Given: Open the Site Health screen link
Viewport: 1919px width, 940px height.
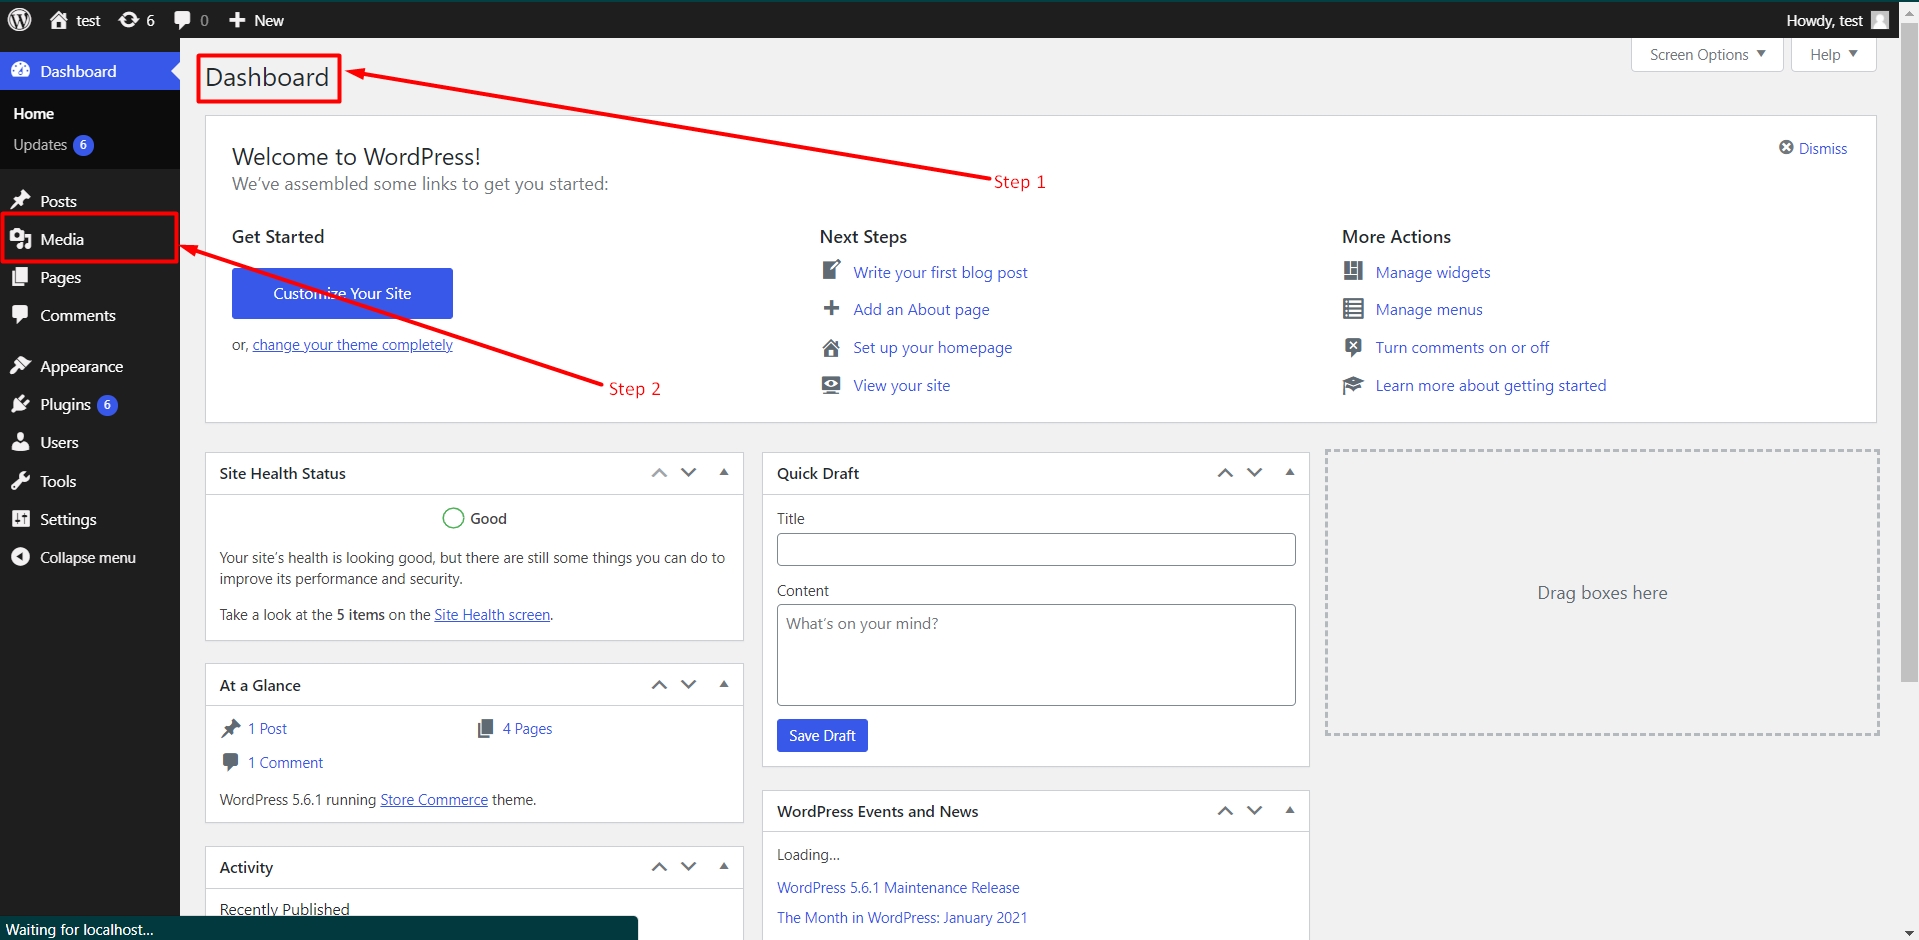Looking at the screenshot, I should click(x=492, y=615).
